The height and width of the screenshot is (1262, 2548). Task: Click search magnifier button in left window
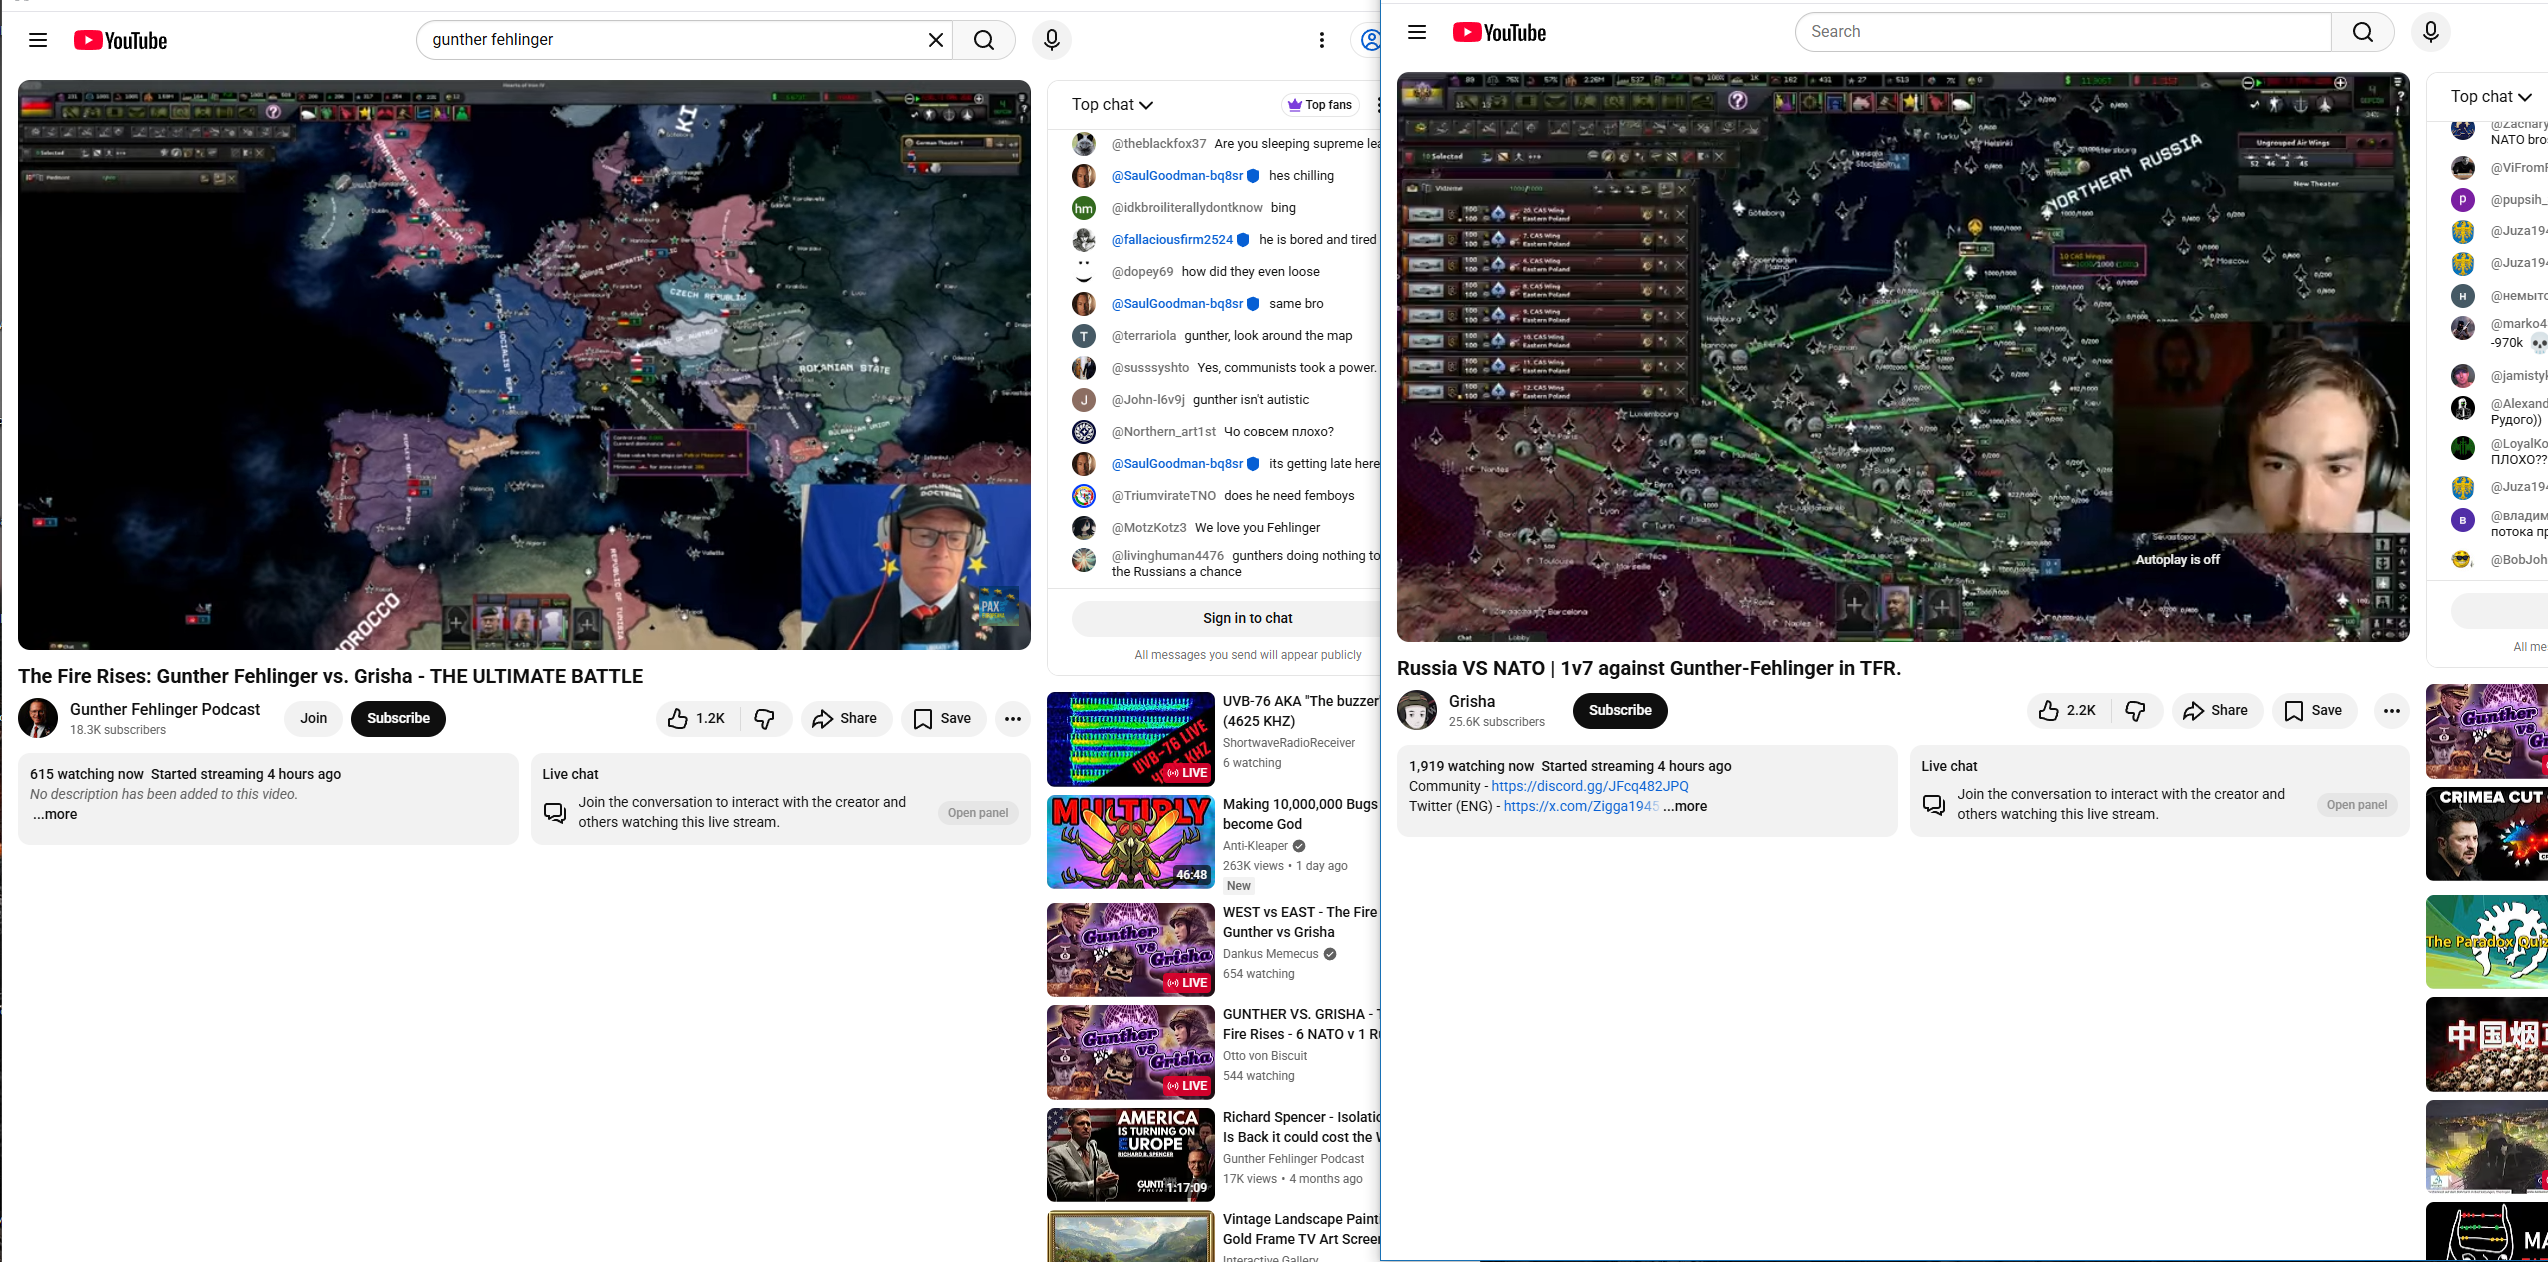(x=984, y=40)
